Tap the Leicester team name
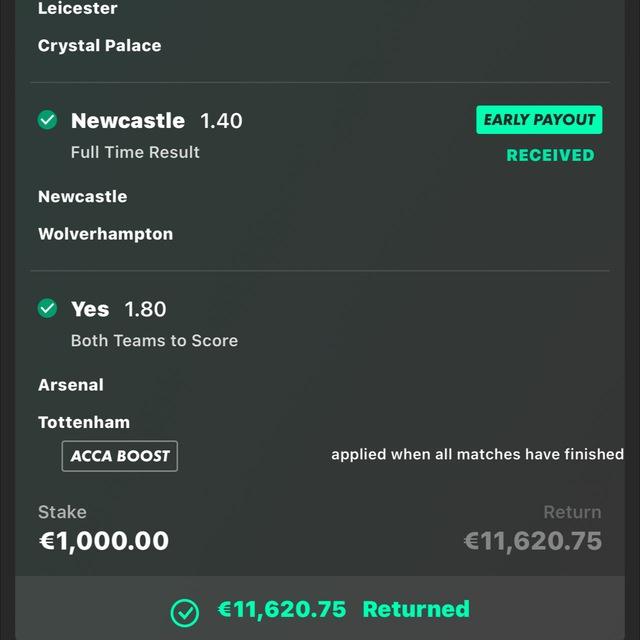The width and height of the screenshot is (640, 640). click(78, 8)
